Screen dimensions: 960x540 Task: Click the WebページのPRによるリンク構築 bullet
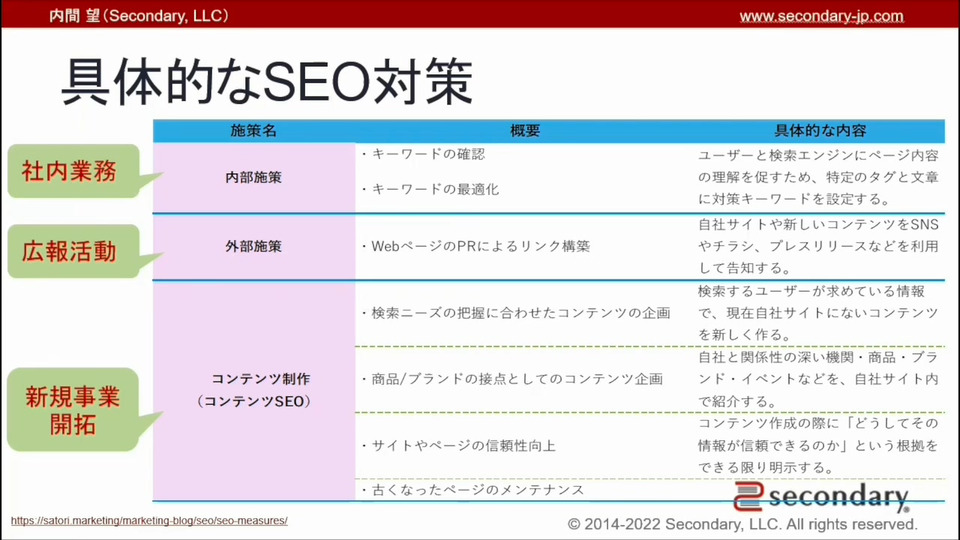click(475, 246)
